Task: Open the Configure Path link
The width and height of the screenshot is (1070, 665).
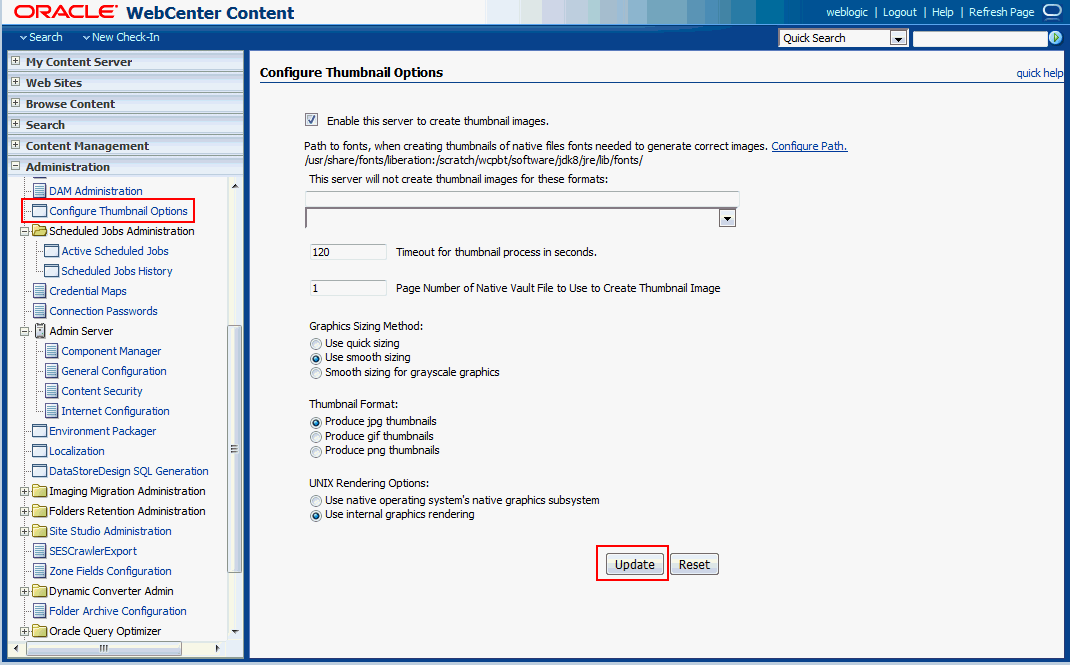Action: tap(809, 146)
